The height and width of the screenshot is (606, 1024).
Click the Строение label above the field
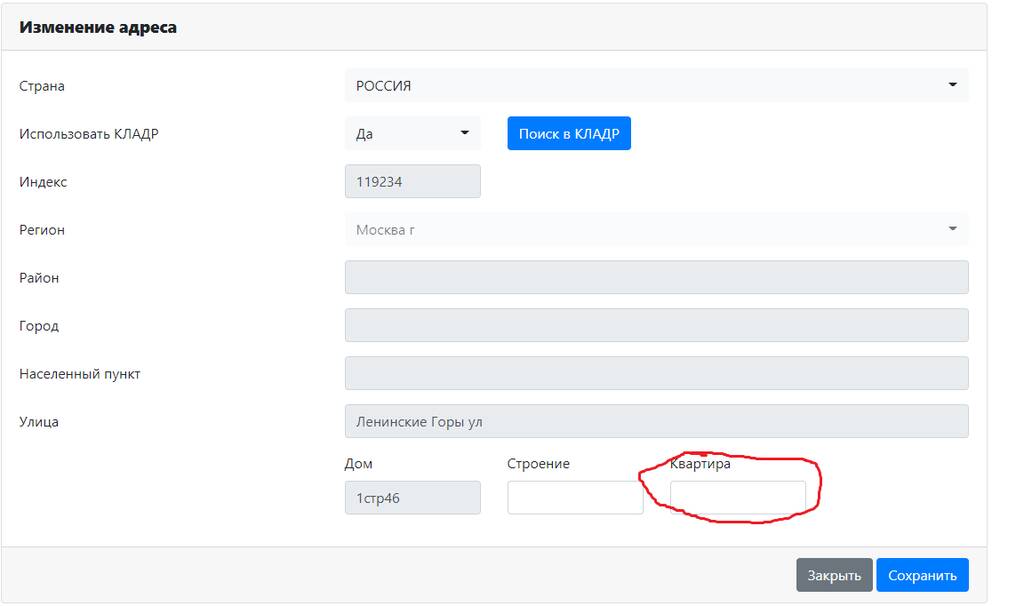tap(538, 464)
